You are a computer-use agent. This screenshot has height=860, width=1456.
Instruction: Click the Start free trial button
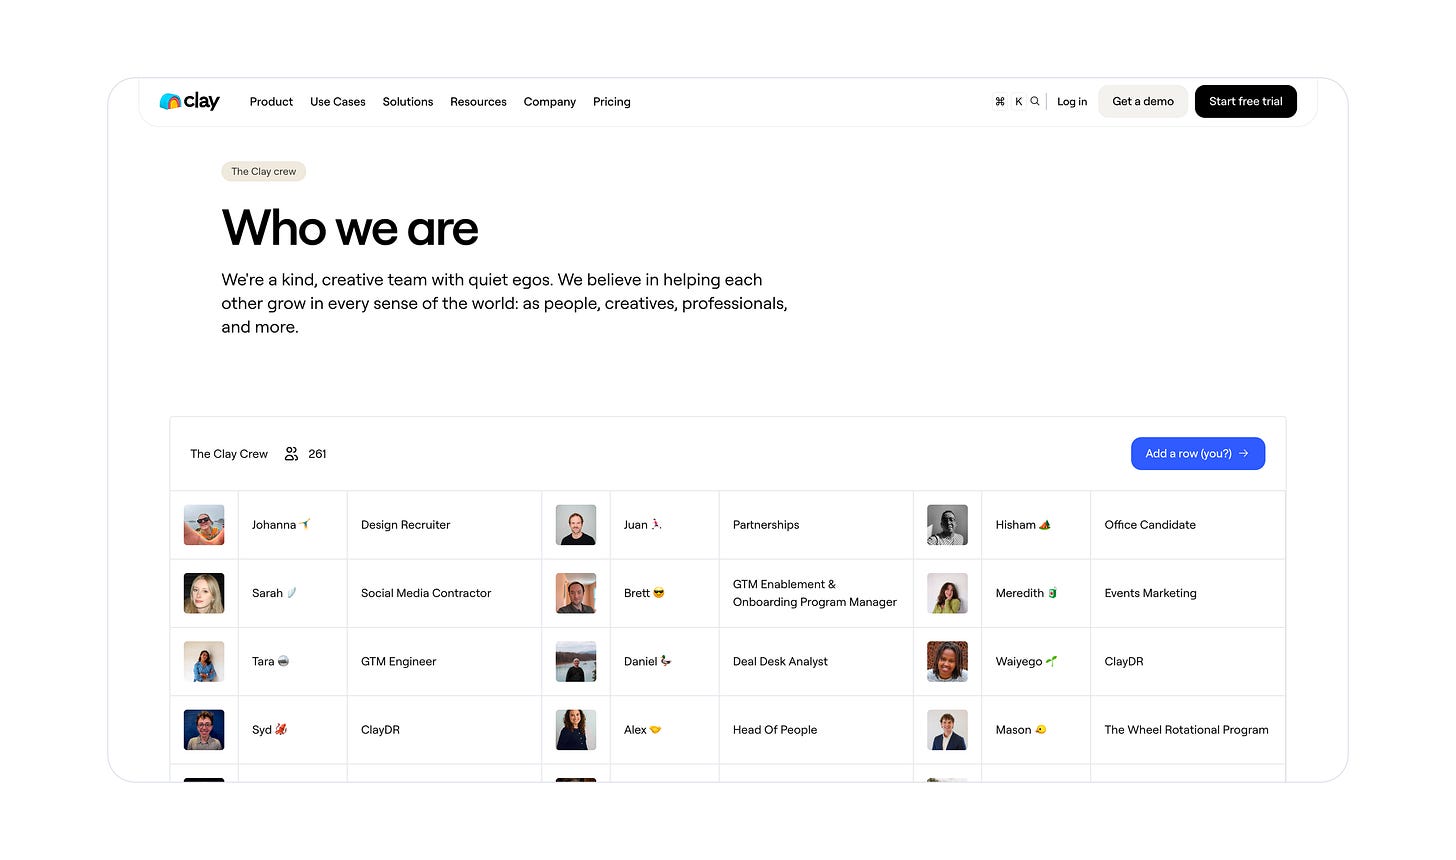click(1246, 101)
